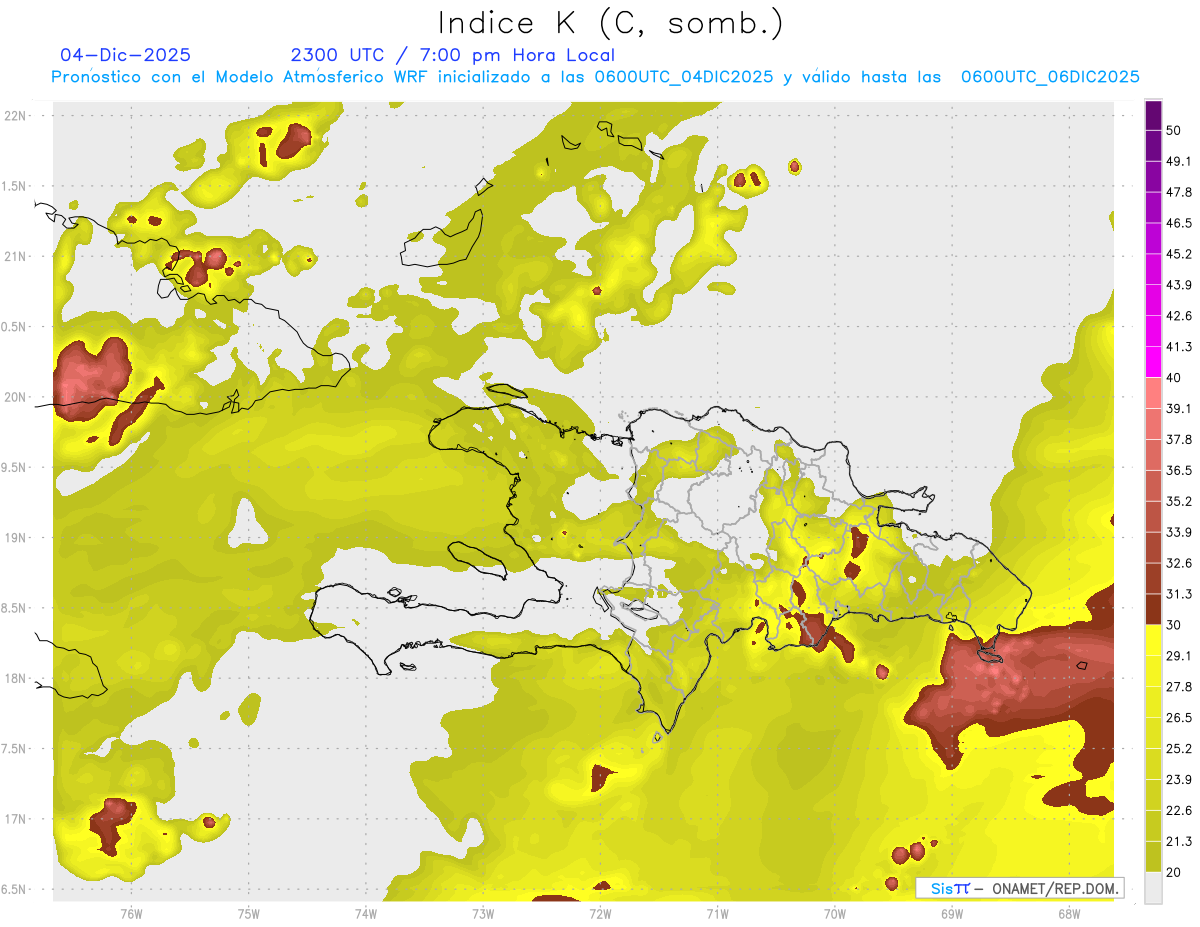The height and width of the screenshot is (927, 1200).
Task: Click the 19N latitude label
Action: click(16, 537)
